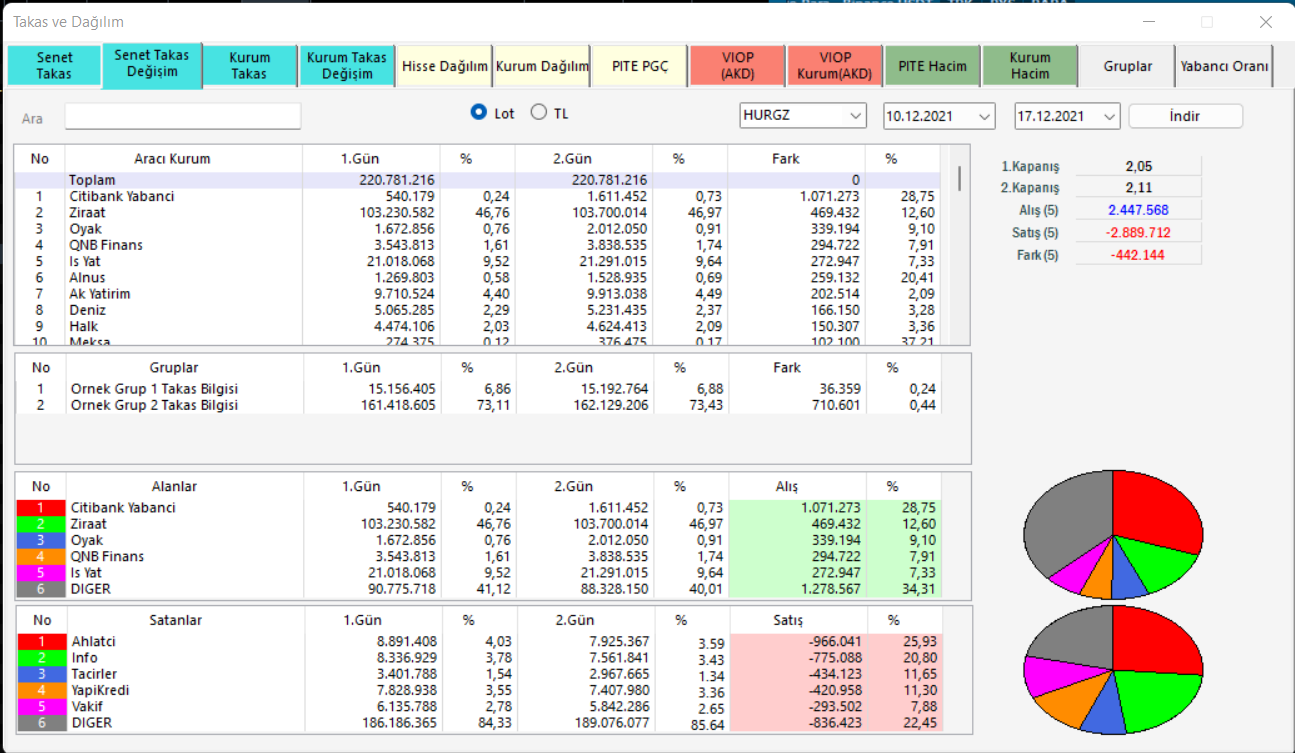The width and height of the screenshot is (1295, 753).
Task: Click gray swatch 6 beside DIGER in Alanlar
Action: 40,589
